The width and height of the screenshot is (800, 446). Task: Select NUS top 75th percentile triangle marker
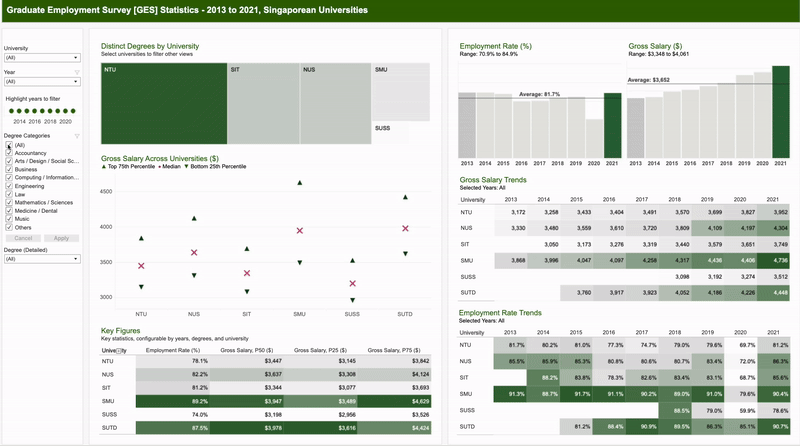[x=194, y=218]
